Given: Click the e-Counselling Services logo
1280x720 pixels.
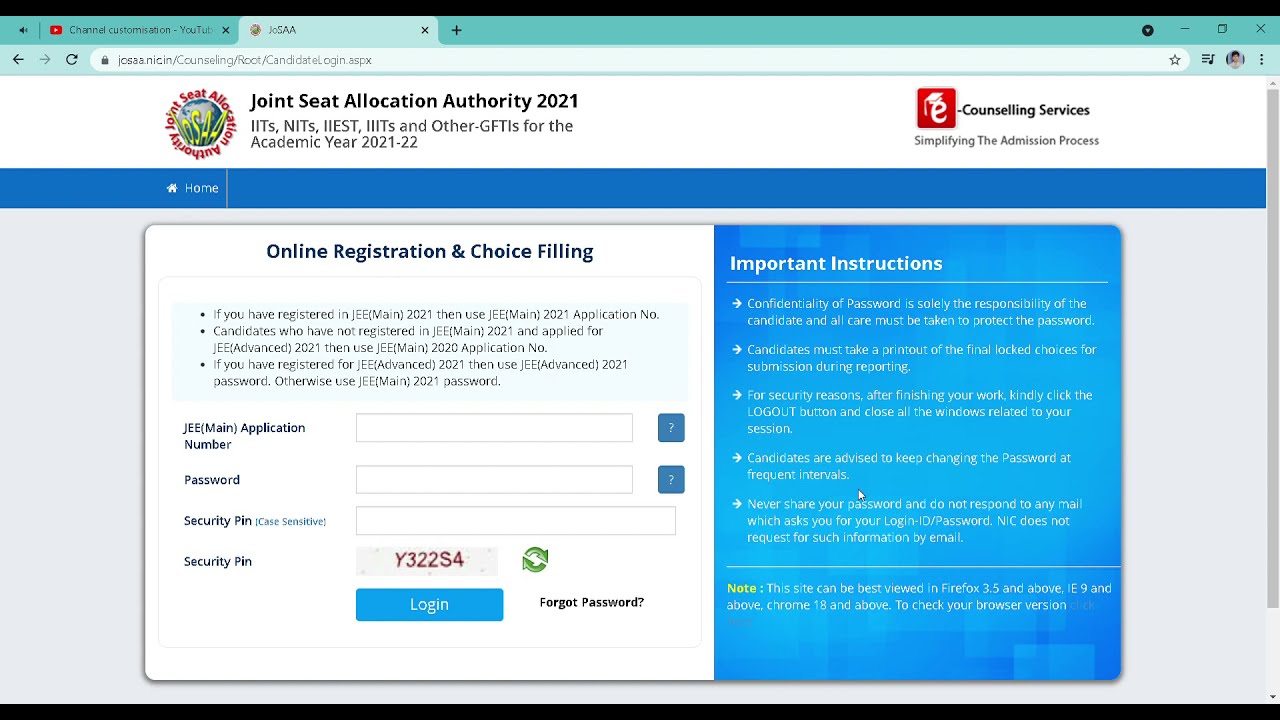Looking at the screenshot, I should [x=1003, y=109].
